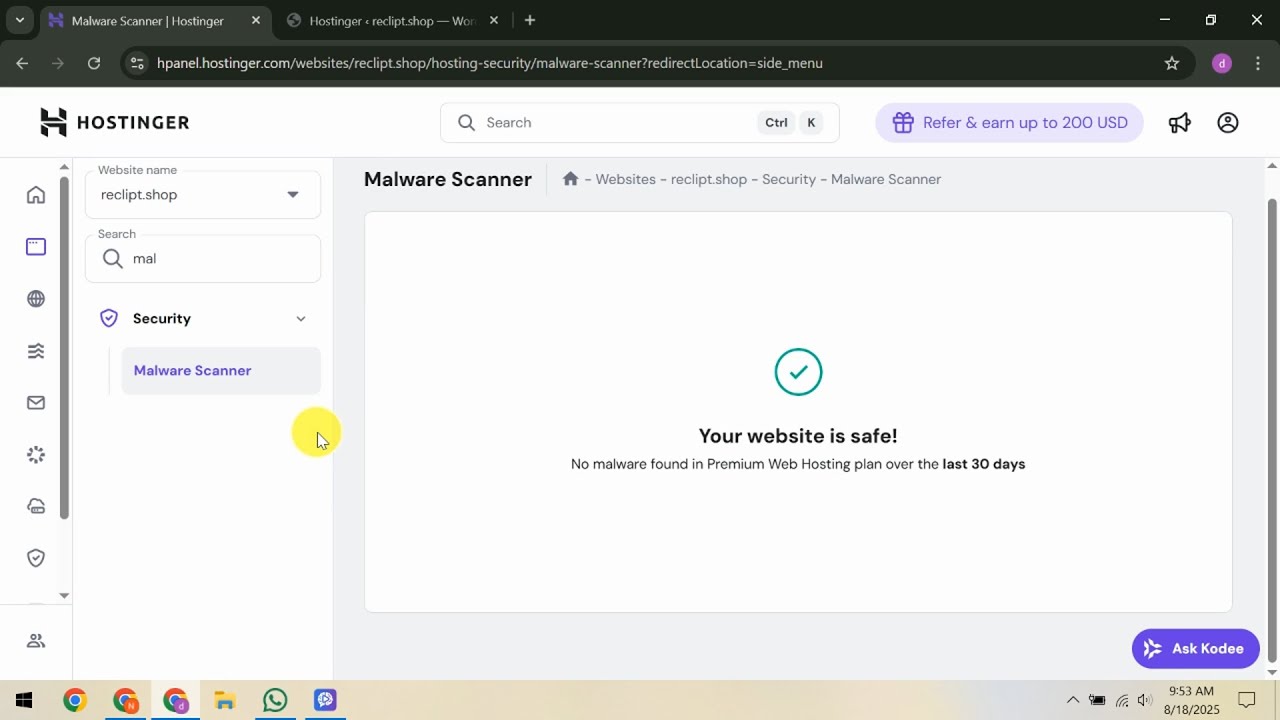1280x720 pixels.
Task: Close the reclipt.shop WordPress tab
Action: pos(493,20)
